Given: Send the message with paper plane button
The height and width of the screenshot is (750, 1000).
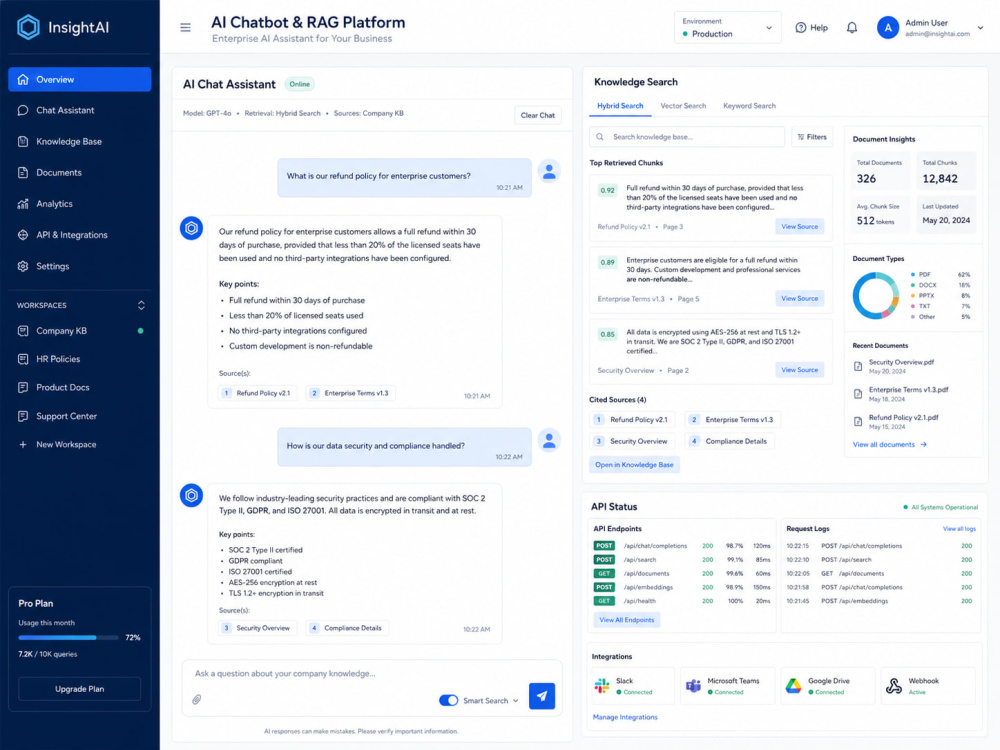Looking at the screenshot, I should coord(541,696).
